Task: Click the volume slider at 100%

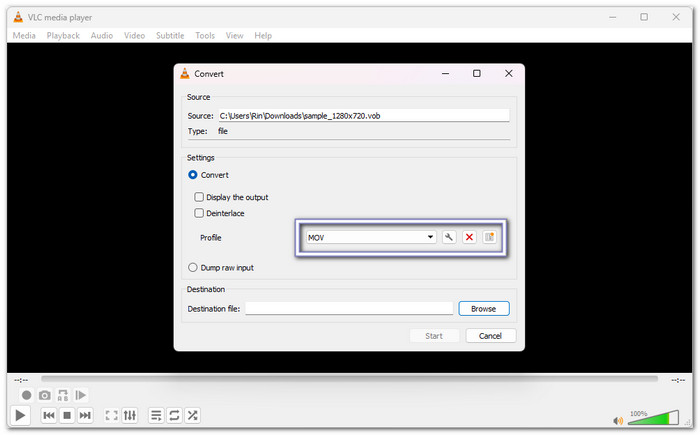Action: pyautogui.click(x=653, y=419)
